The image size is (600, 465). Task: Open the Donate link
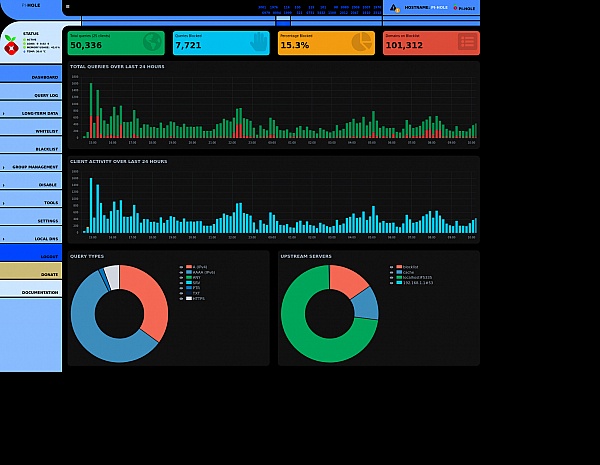pos(31,271)
